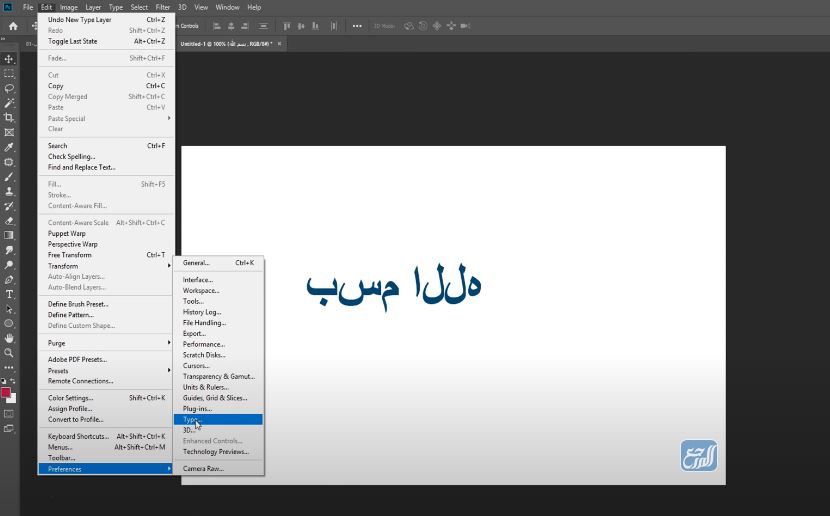Choose Color Settings...
This screenshot has width=830, height=516.
point(106,397)
